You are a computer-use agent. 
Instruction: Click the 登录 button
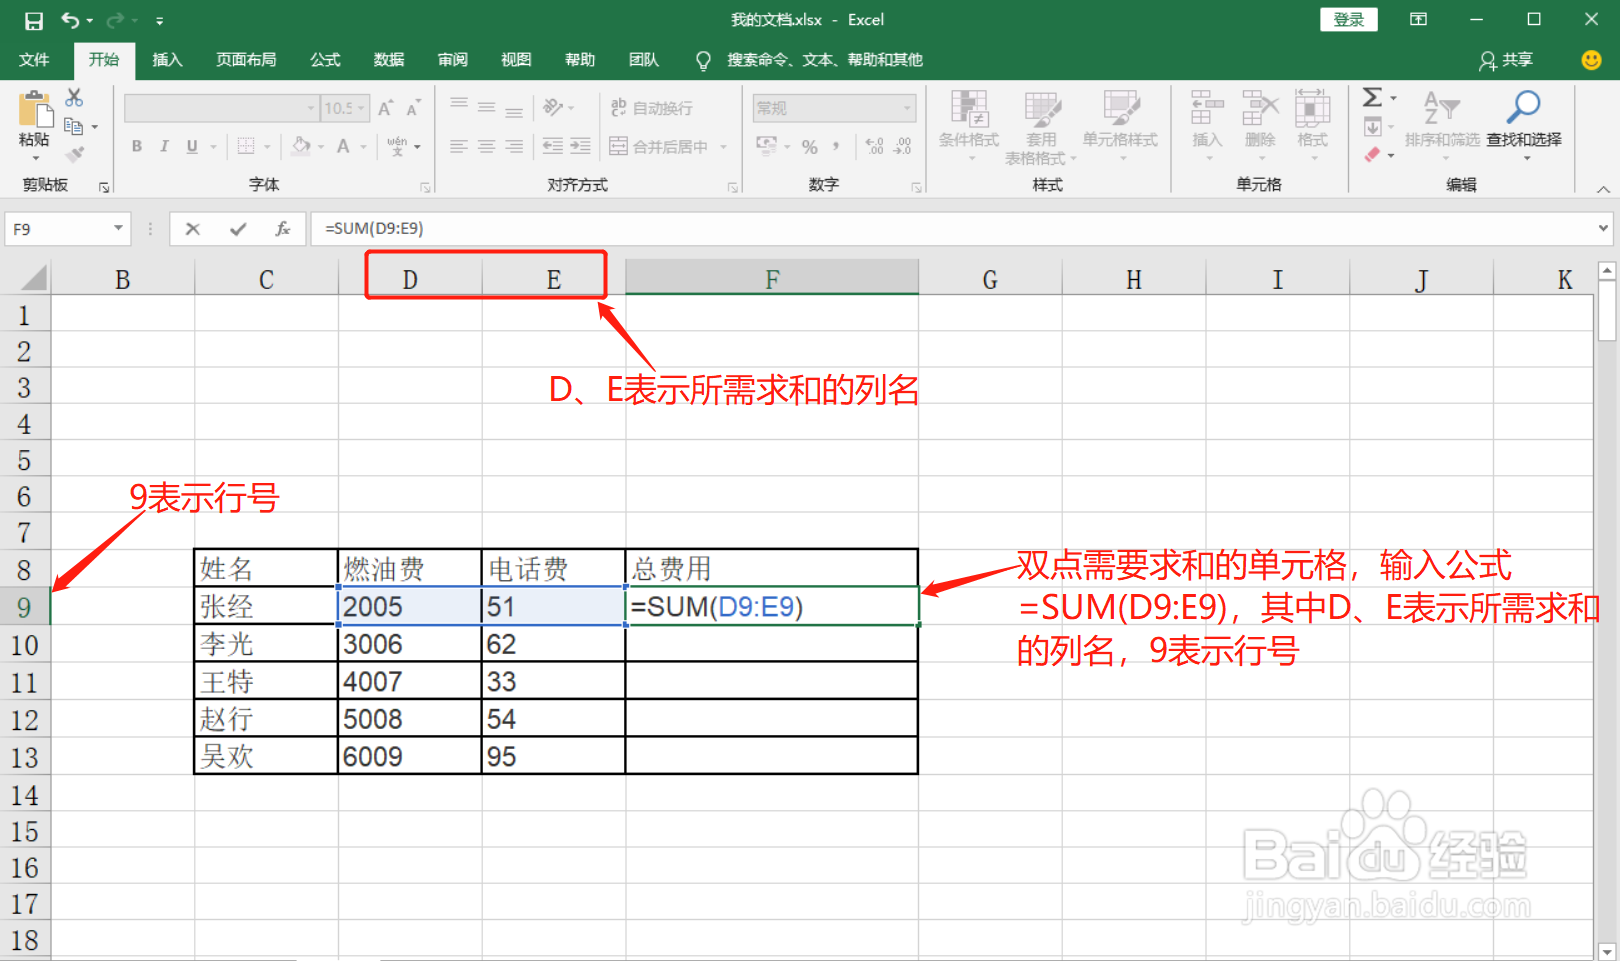pos(1348,19)
